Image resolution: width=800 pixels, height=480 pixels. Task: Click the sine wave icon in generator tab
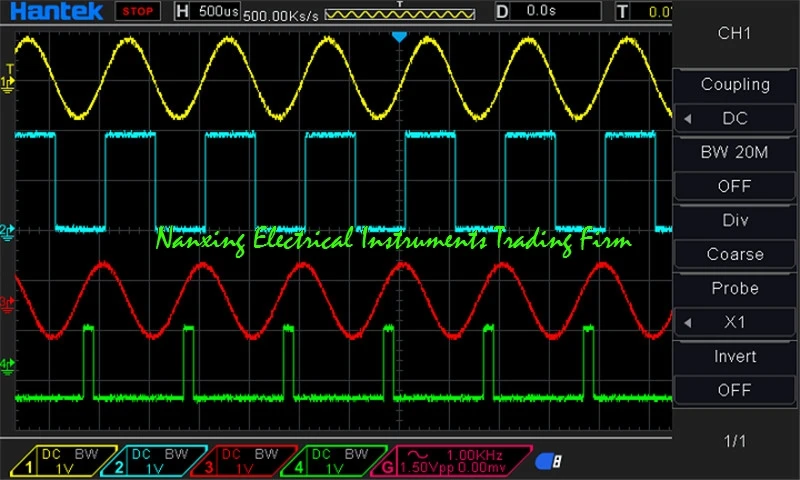(417, 454)
